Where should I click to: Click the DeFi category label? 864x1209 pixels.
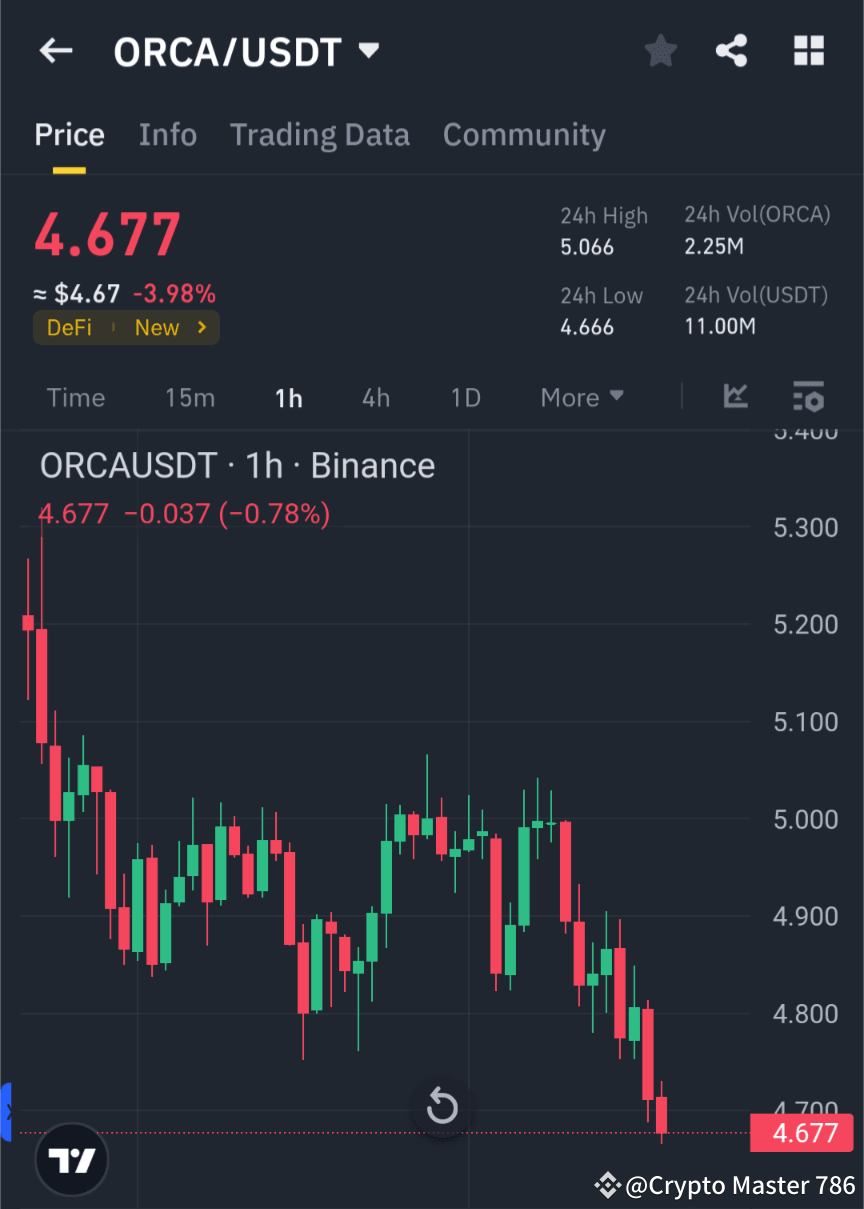pyautogui.click(x=68, y=327)
